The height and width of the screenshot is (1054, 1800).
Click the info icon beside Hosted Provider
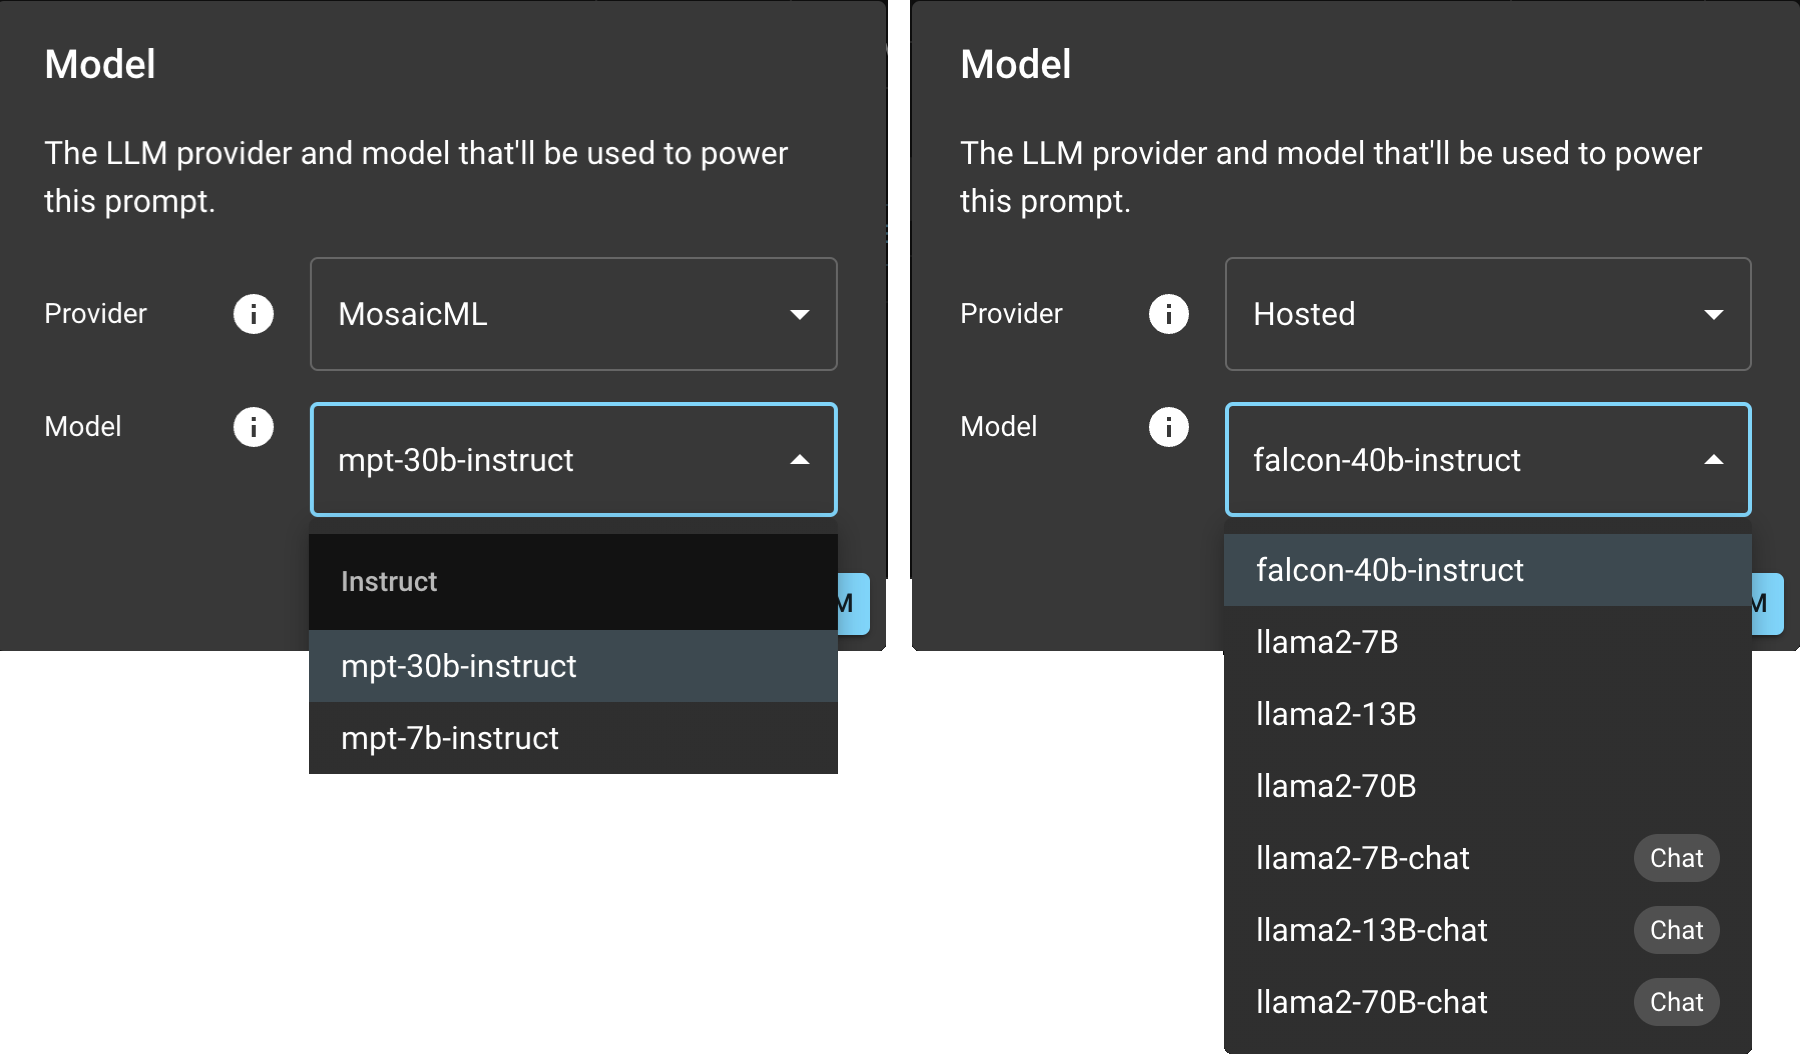(1168, 314)
